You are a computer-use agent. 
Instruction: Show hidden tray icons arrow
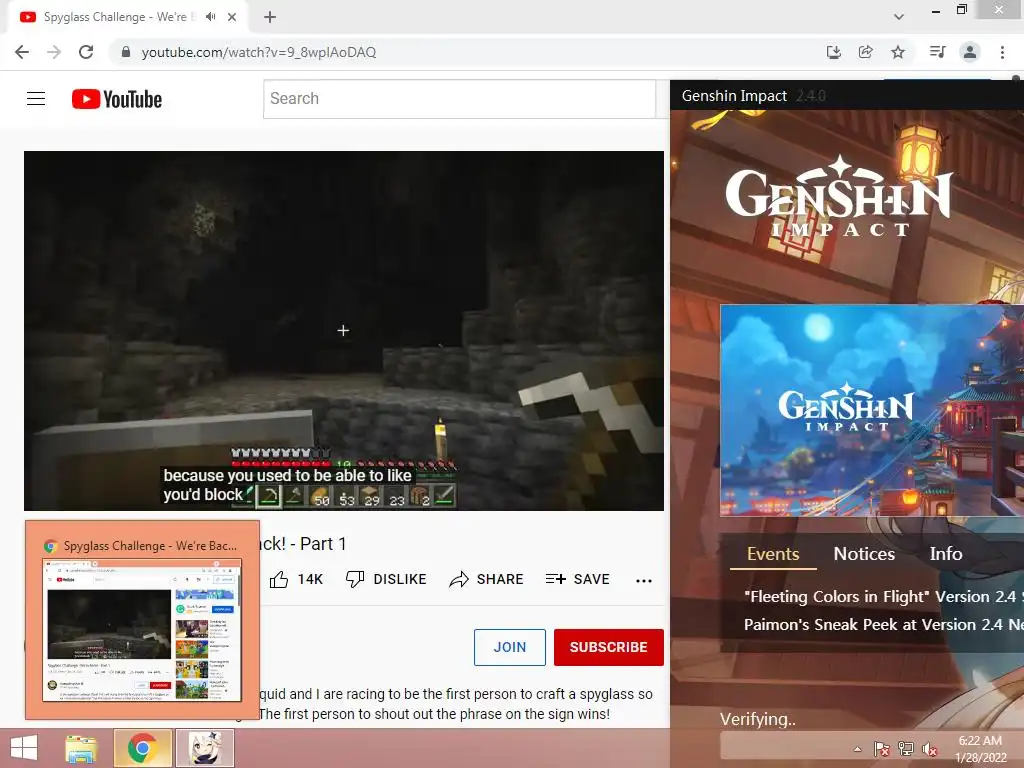857,749
